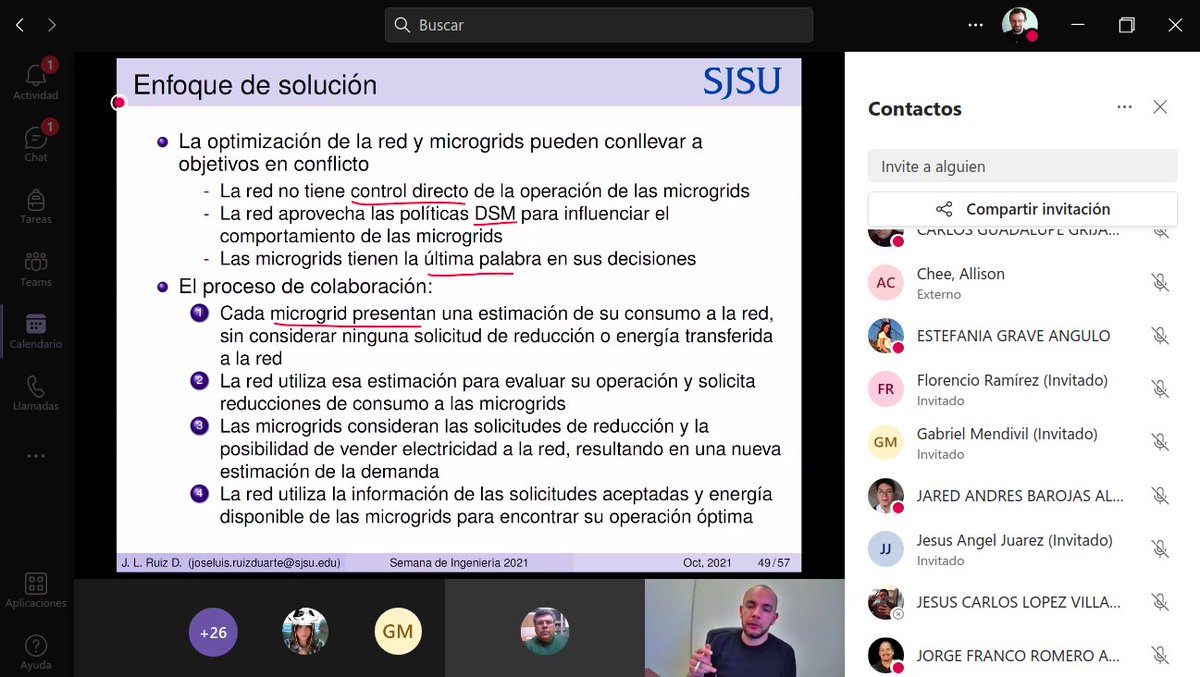Show more apps via sidebar ellipsis
This screenshot has width=1200, height=677.
36,456
